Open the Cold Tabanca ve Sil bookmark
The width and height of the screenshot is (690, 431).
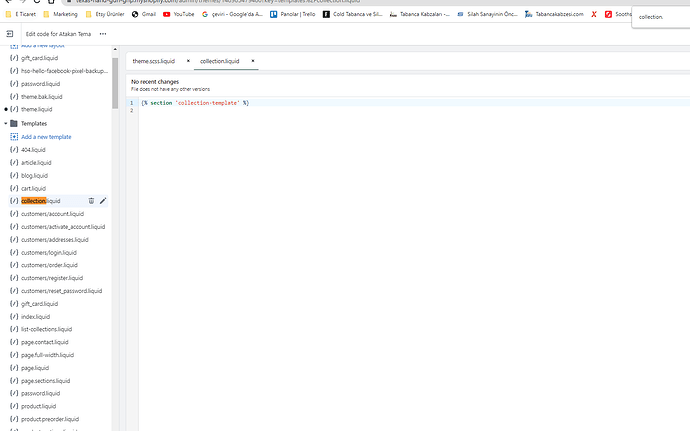click(x=353, y=14)
